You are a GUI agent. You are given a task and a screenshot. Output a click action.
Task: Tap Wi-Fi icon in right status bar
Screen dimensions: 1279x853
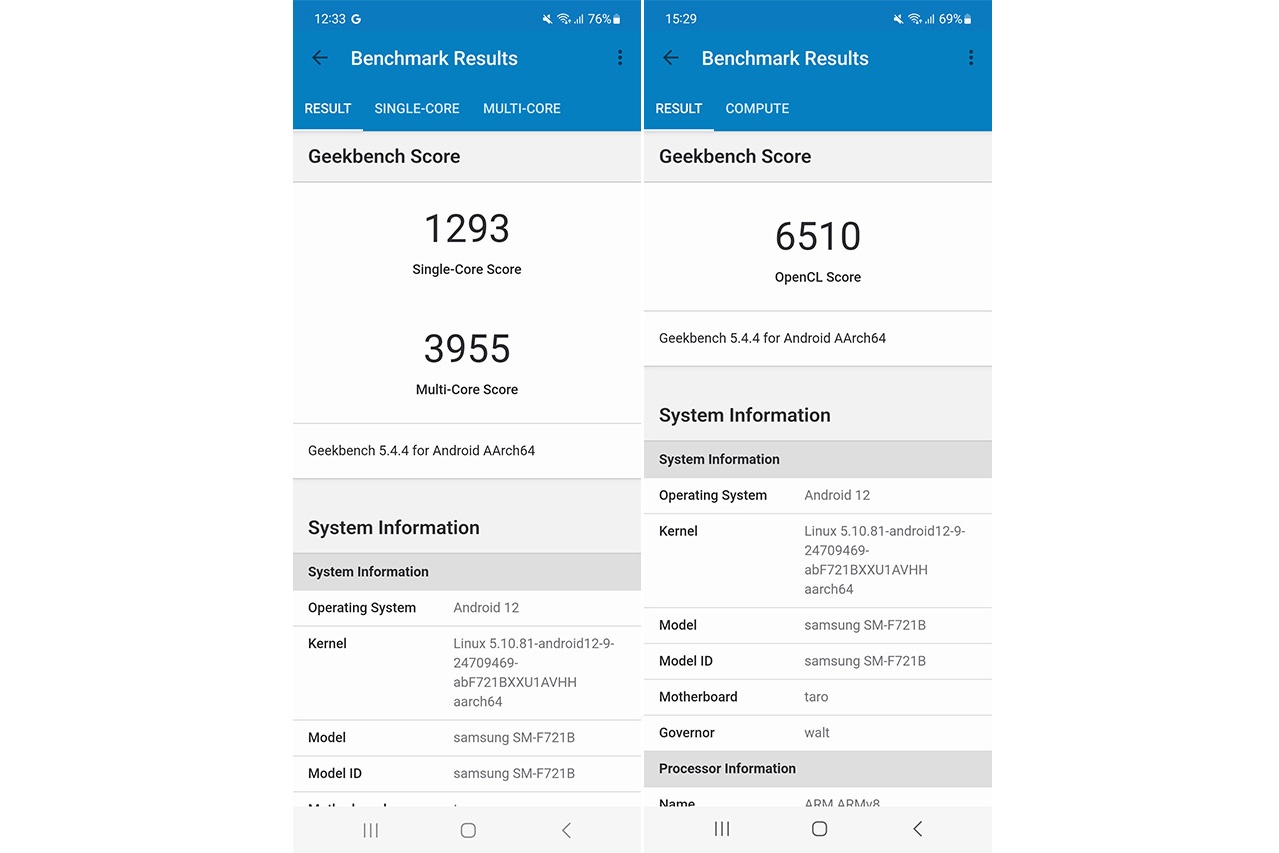[915, 19]
